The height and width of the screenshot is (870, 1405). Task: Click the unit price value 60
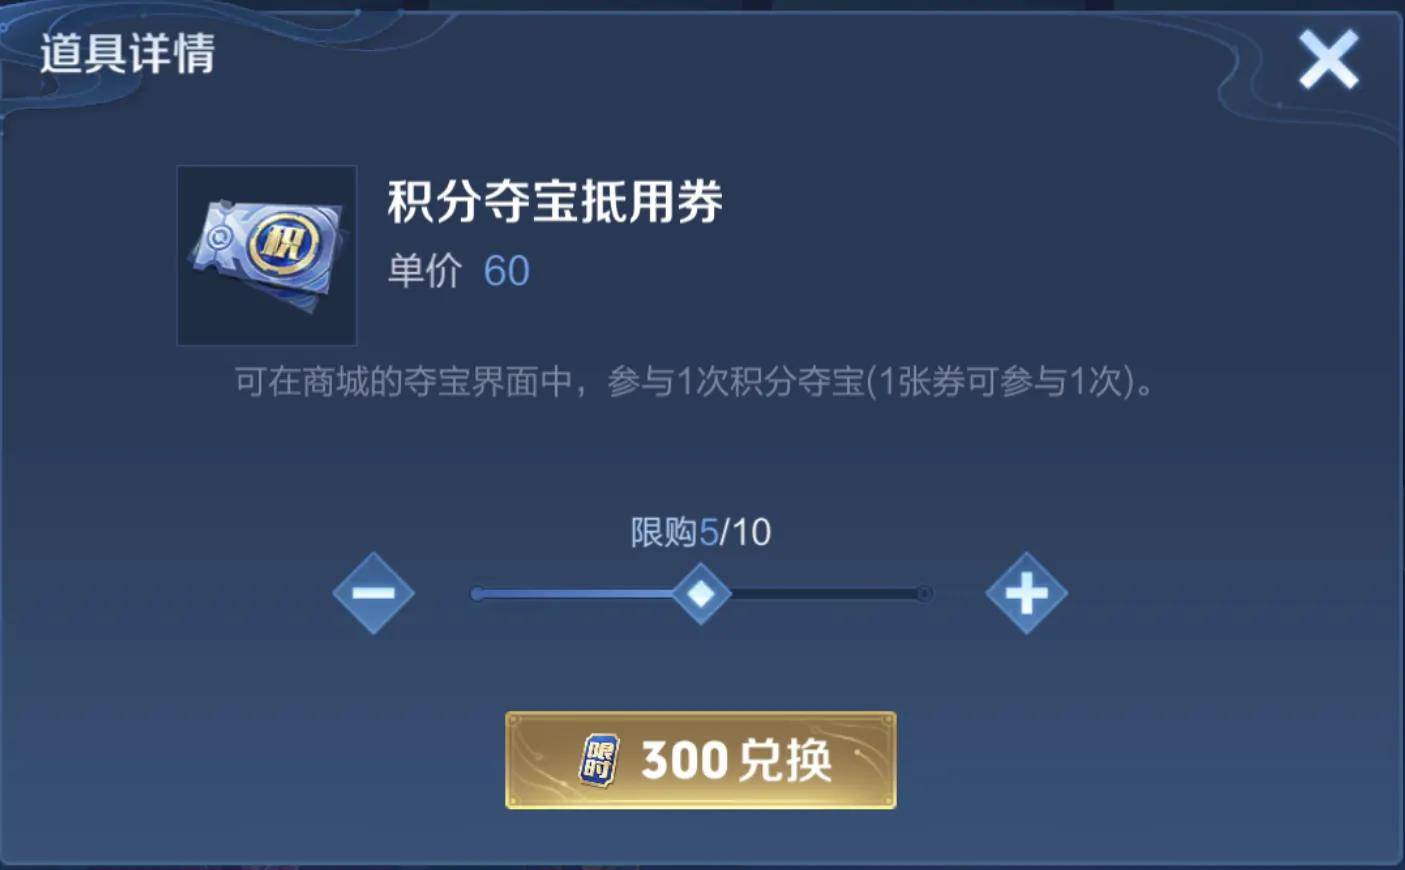pyautogui.click(x=507, y=271)
